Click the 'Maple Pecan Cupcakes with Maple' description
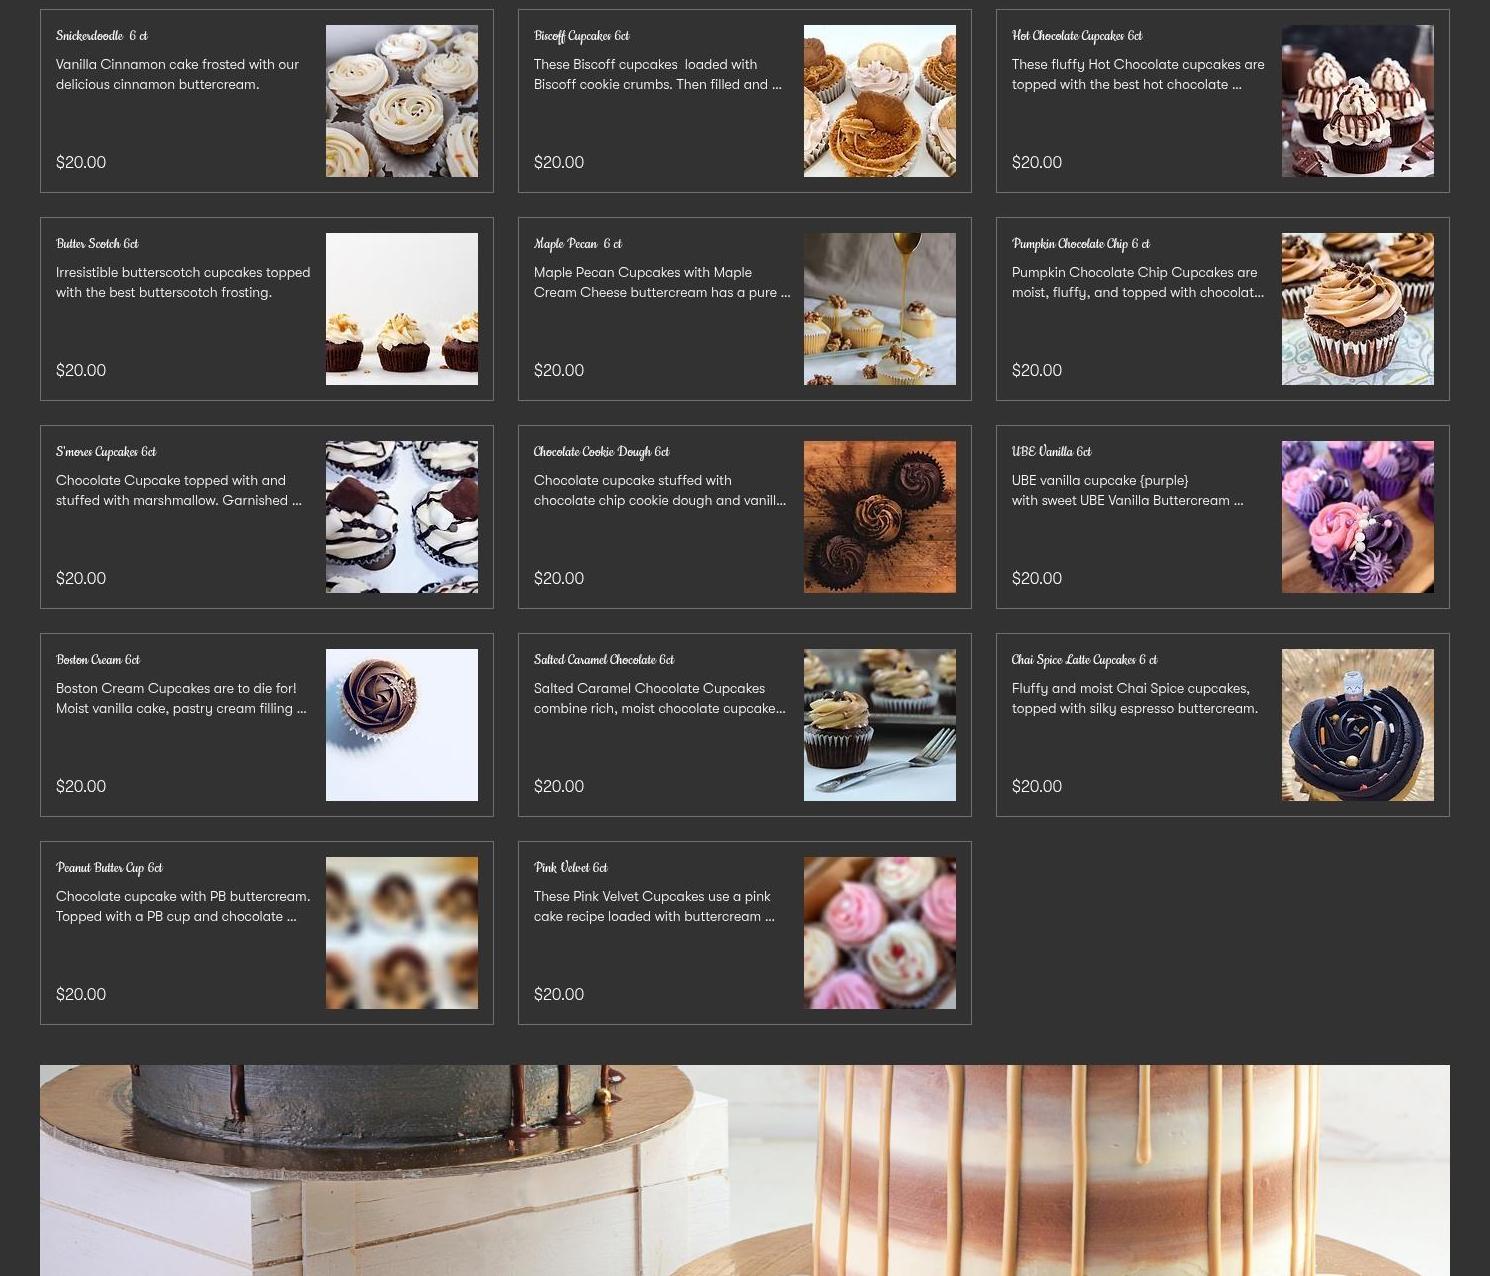This screenshot has width=1490, height=1276. coord(662,282)
